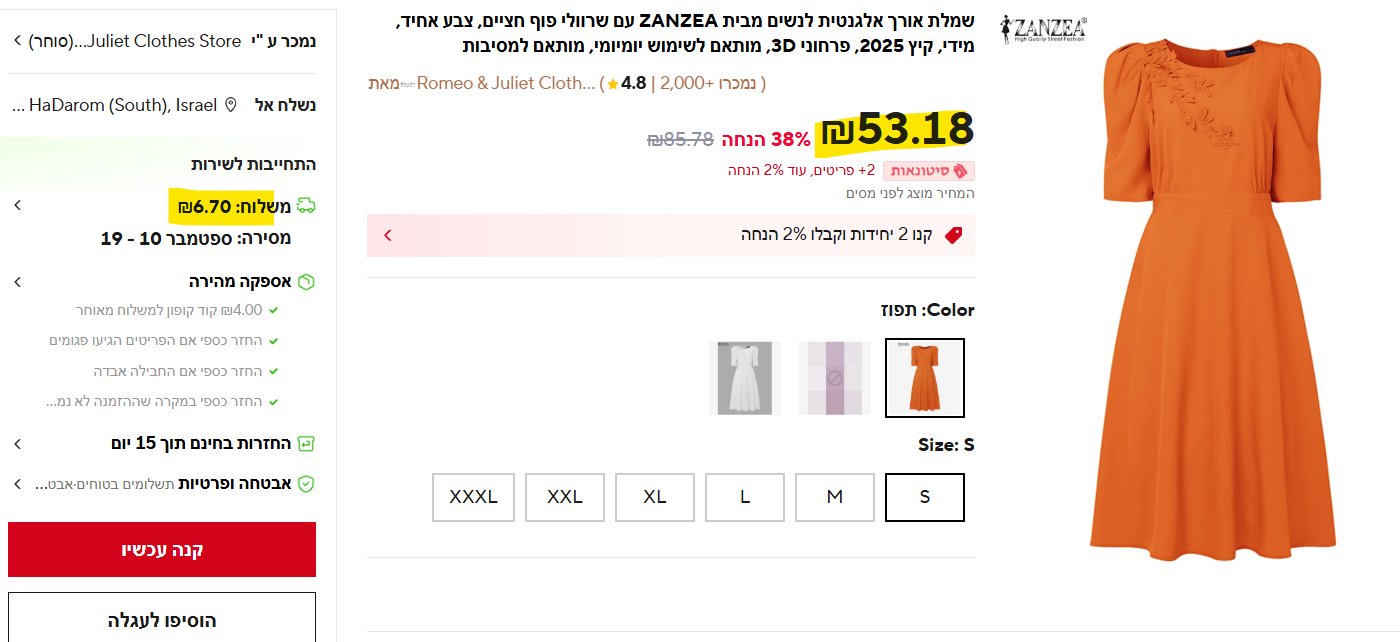The image size is (1400, 642).
Task: Click the ZANZEA brand logo
Action: [x=1043, y=30]
